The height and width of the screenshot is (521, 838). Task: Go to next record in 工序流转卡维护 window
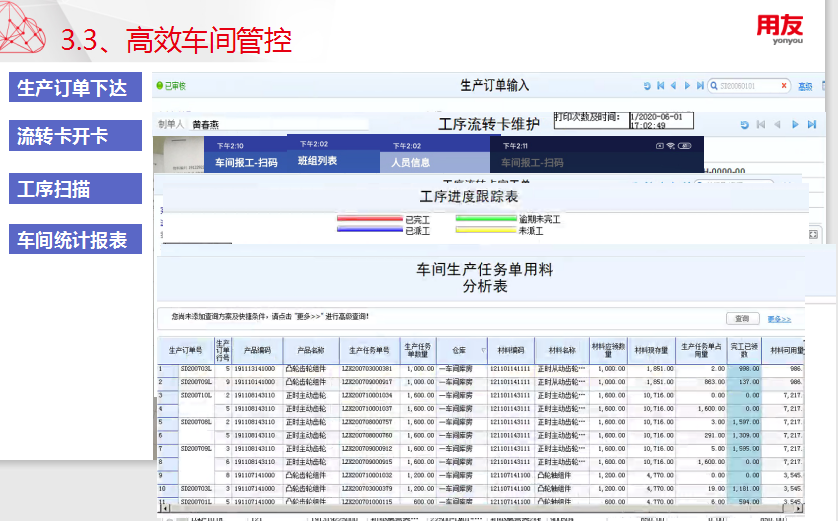coord(795,125)
